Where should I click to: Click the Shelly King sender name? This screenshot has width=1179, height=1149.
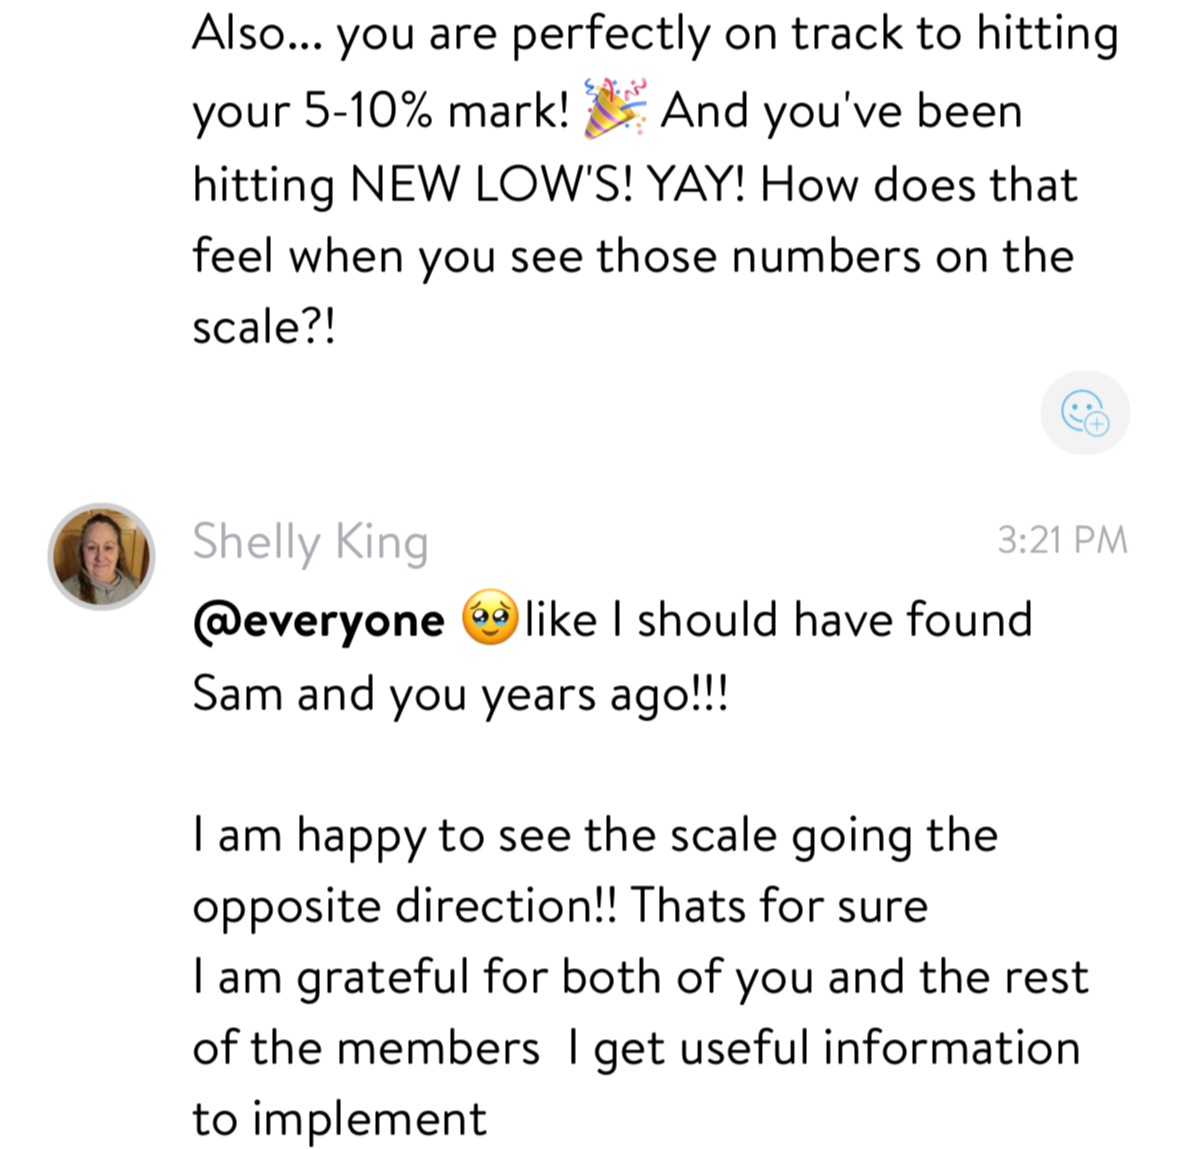point(310,542)
